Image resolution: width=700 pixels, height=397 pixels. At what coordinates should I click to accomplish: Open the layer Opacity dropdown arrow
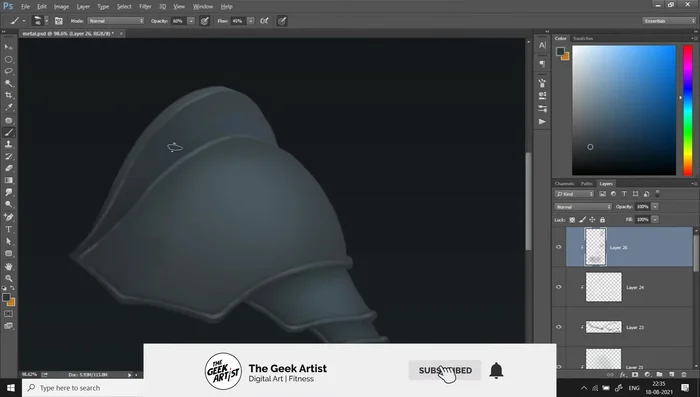pos(655,207)
